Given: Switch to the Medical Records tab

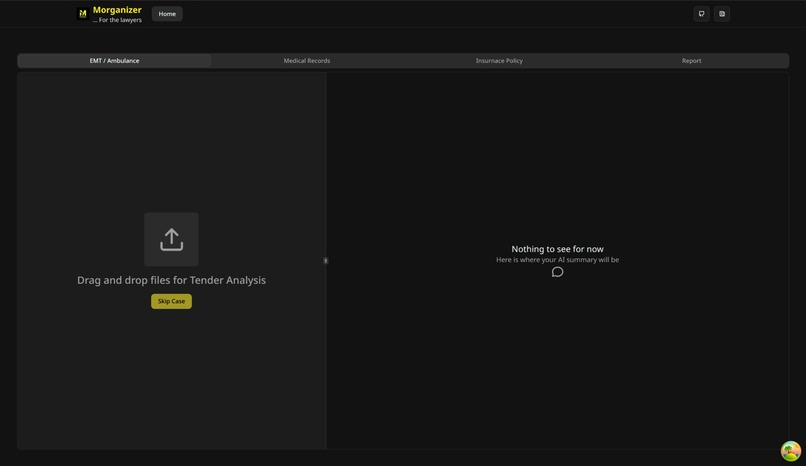Looking at the screenshot, I should point(307,61).
